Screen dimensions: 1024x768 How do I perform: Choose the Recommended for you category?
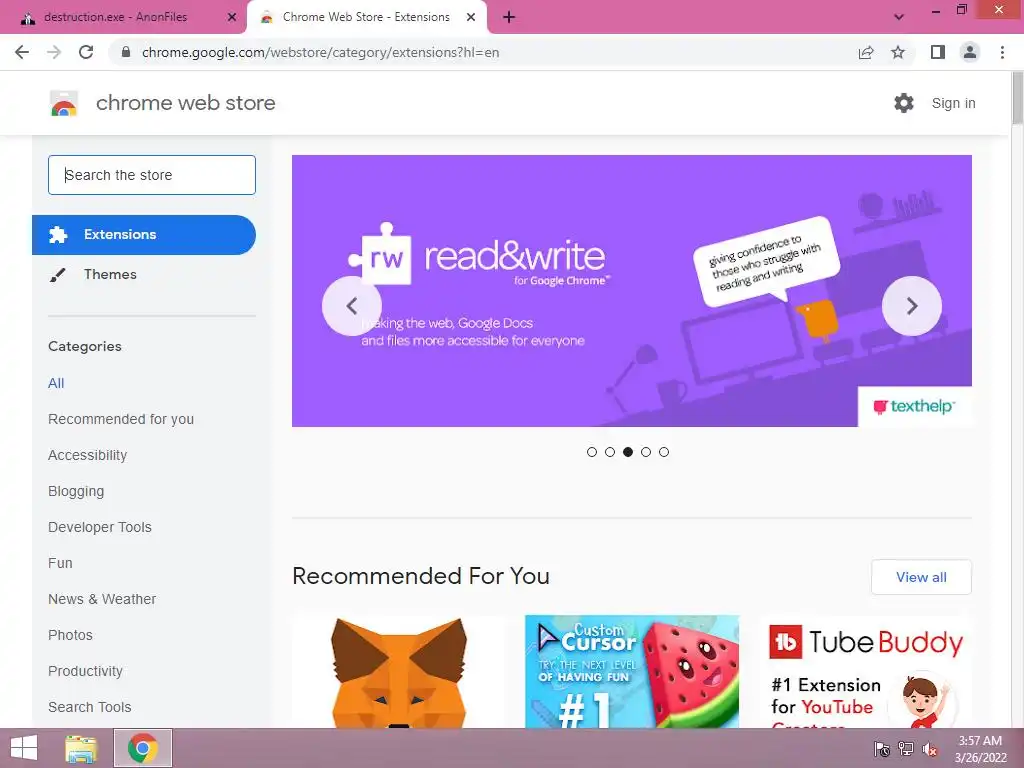[x=121, y=419]
